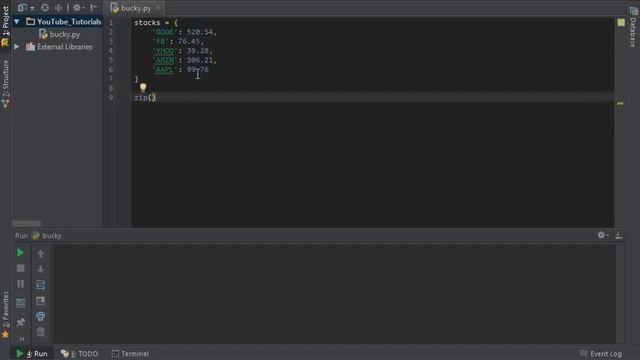
Task: Click the yellow intention lightbulb in editor
Action: click(x=143, y=87)
